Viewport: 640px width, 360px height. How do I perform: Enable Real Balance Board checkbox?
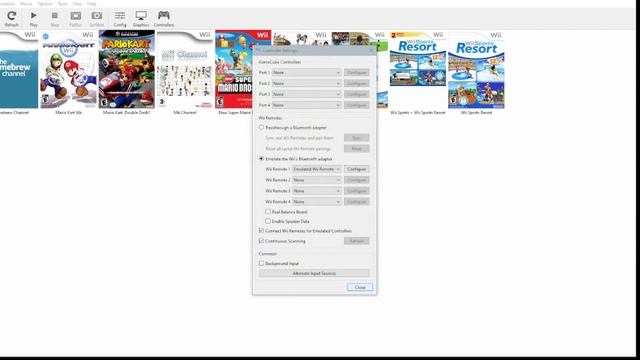268,211
